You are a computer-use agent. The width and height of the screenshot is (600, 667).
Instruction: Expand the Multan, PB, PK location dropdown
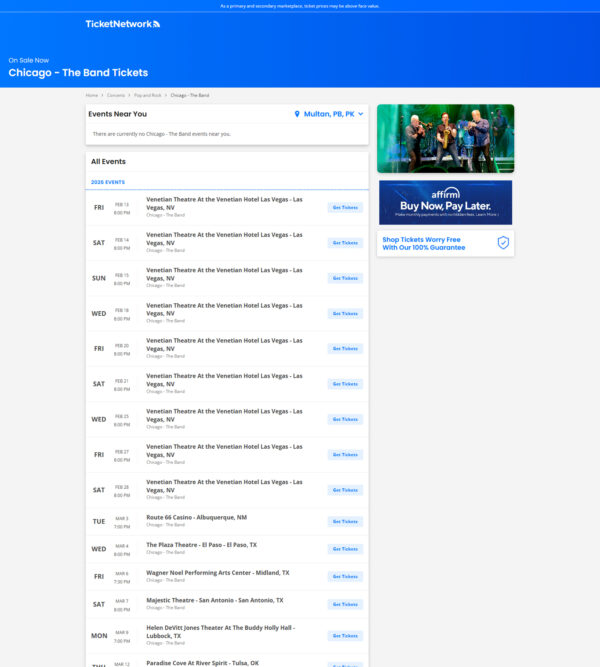(330, 114)
